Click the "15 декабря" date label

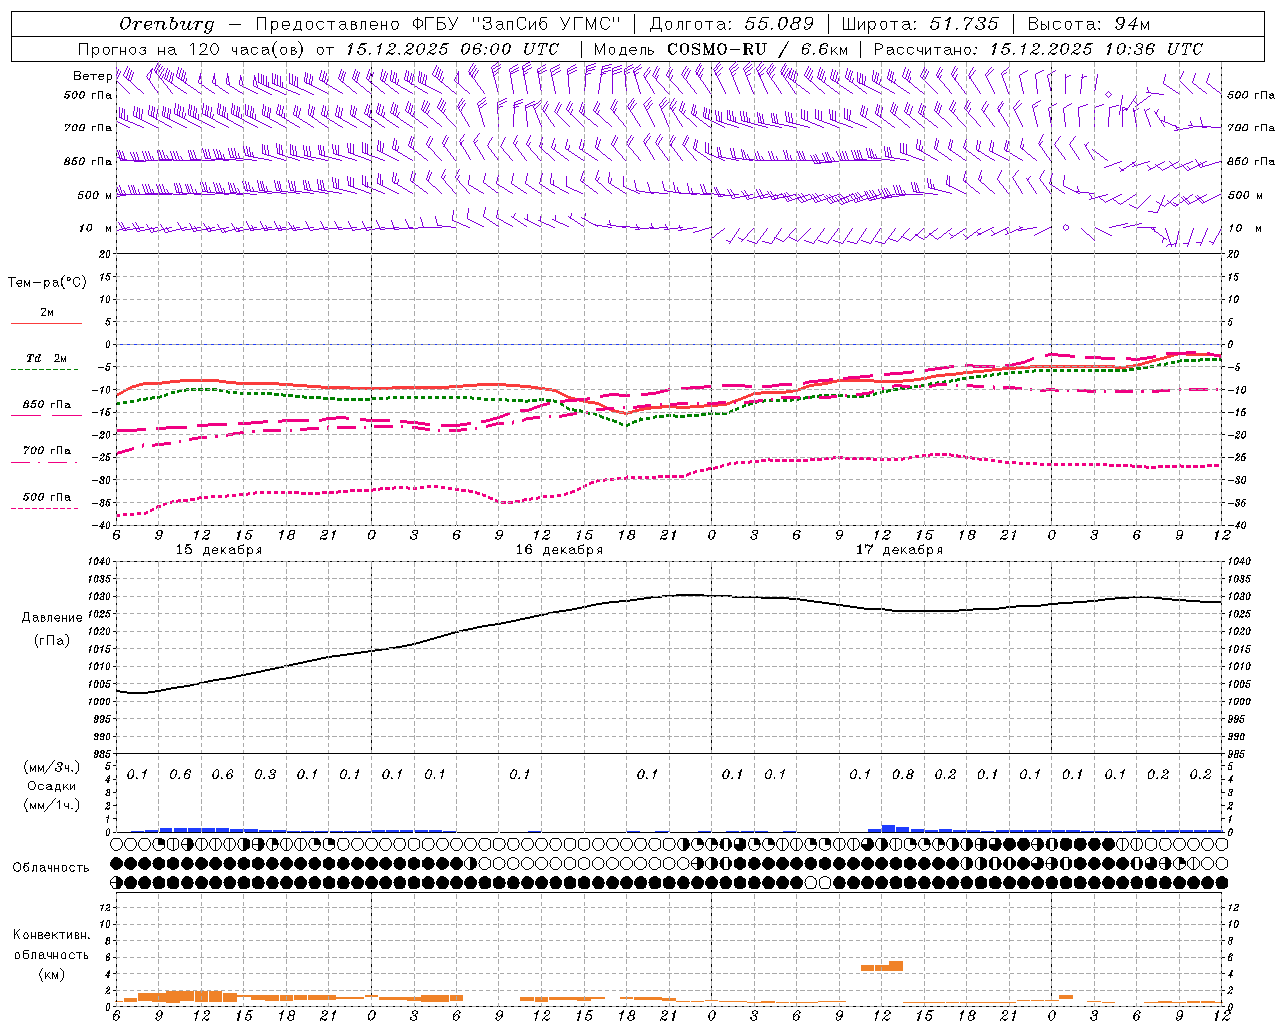coord(219,550)
